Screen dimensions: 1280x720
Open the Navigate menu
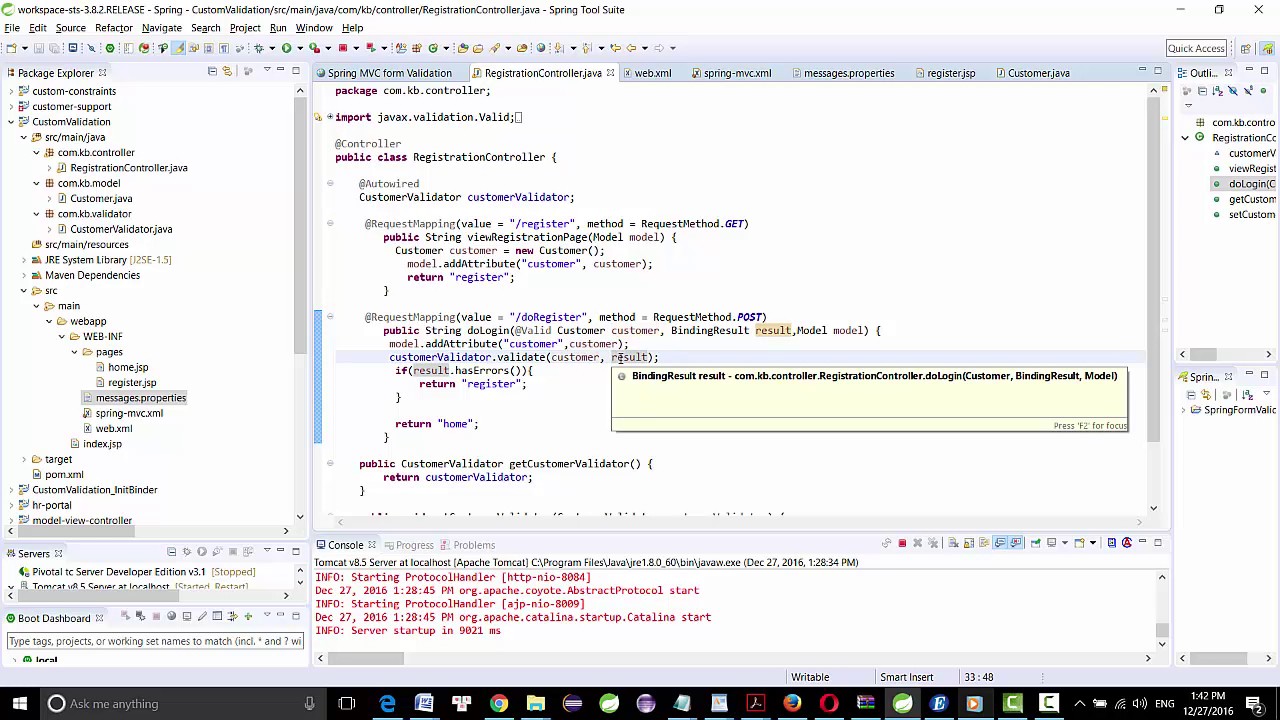161,28
